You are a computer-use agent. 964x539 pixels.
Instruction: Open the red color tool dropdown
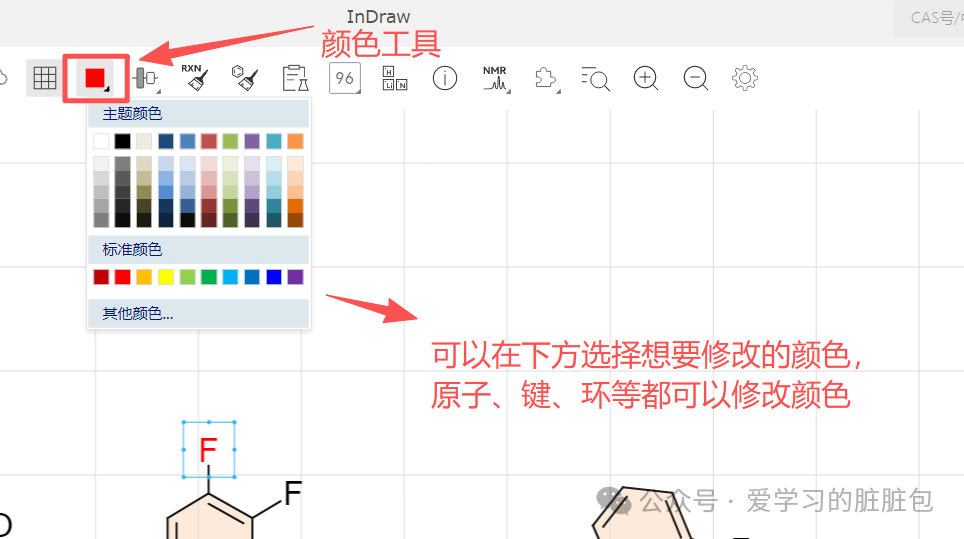(x=96, y=78)
